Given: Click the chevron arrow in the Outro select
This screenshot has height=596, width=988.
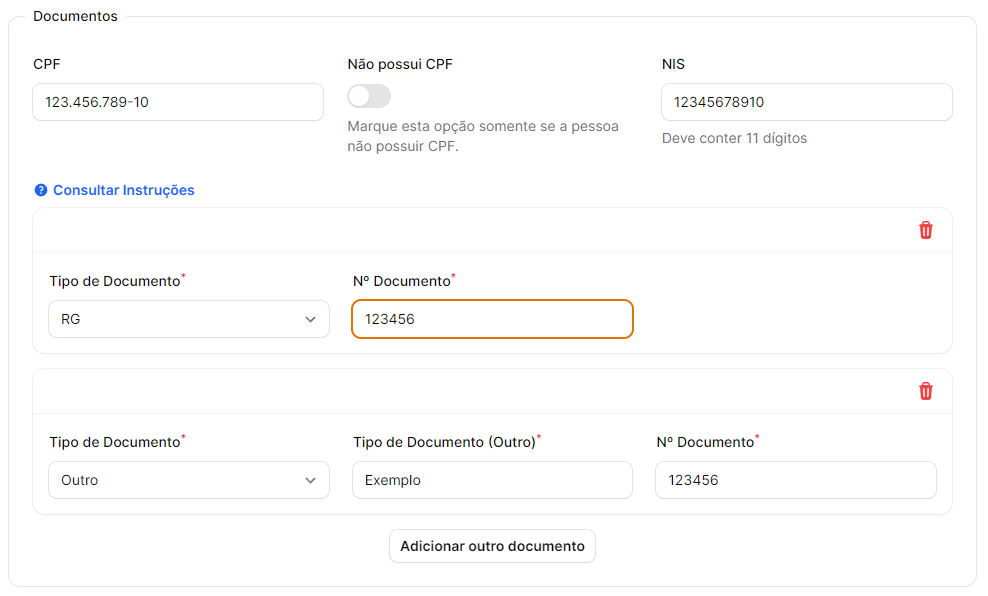Looking at the screenshot, I should pyautogui.click(x=310, y=480).
